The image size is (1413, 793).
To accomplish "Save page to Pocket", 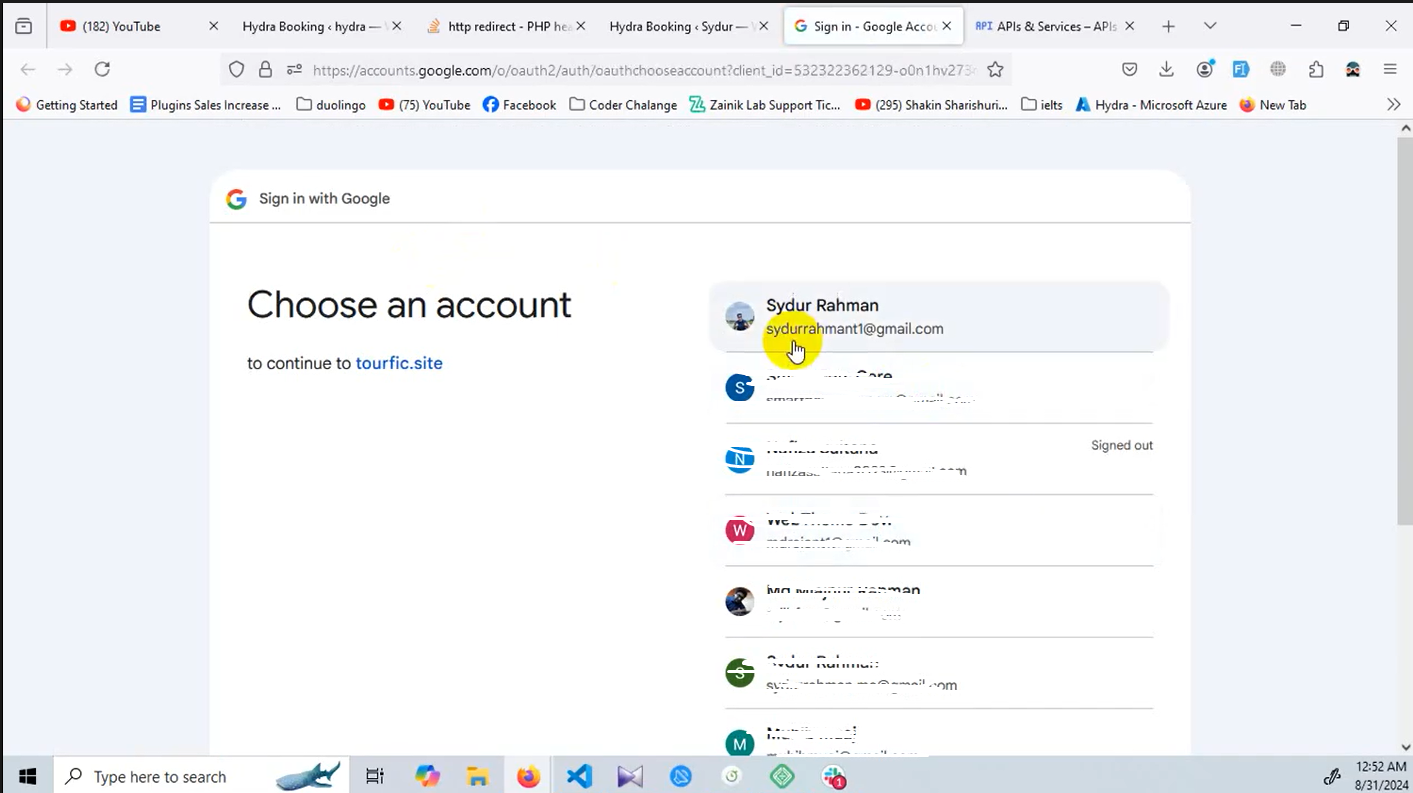I will [1129, 69].
